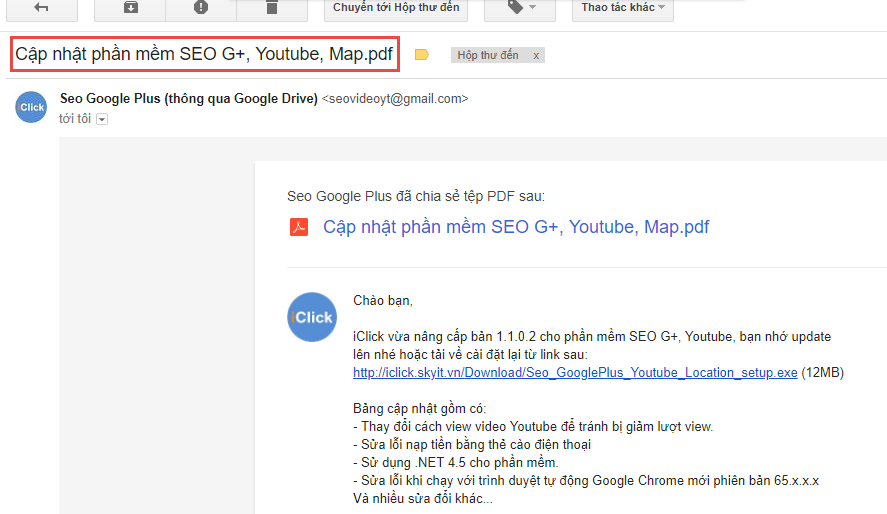Click the text Bảng cập nhật gồm có

click(419, 408)
